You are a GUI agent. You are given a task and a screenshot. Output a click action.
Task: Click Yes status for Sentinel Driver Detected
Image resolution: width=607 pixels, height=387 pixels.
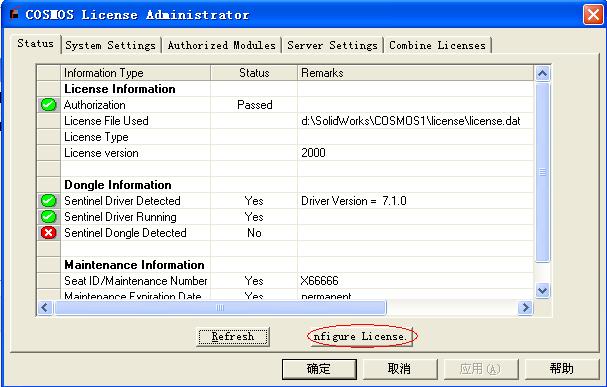click(x=254, y=201)
